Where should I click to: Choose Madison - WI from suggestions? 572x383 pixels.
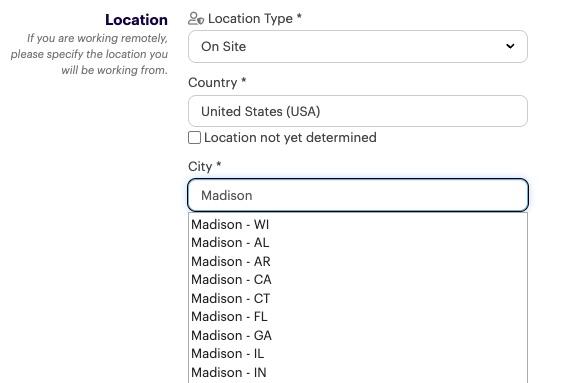pos(358,224)
